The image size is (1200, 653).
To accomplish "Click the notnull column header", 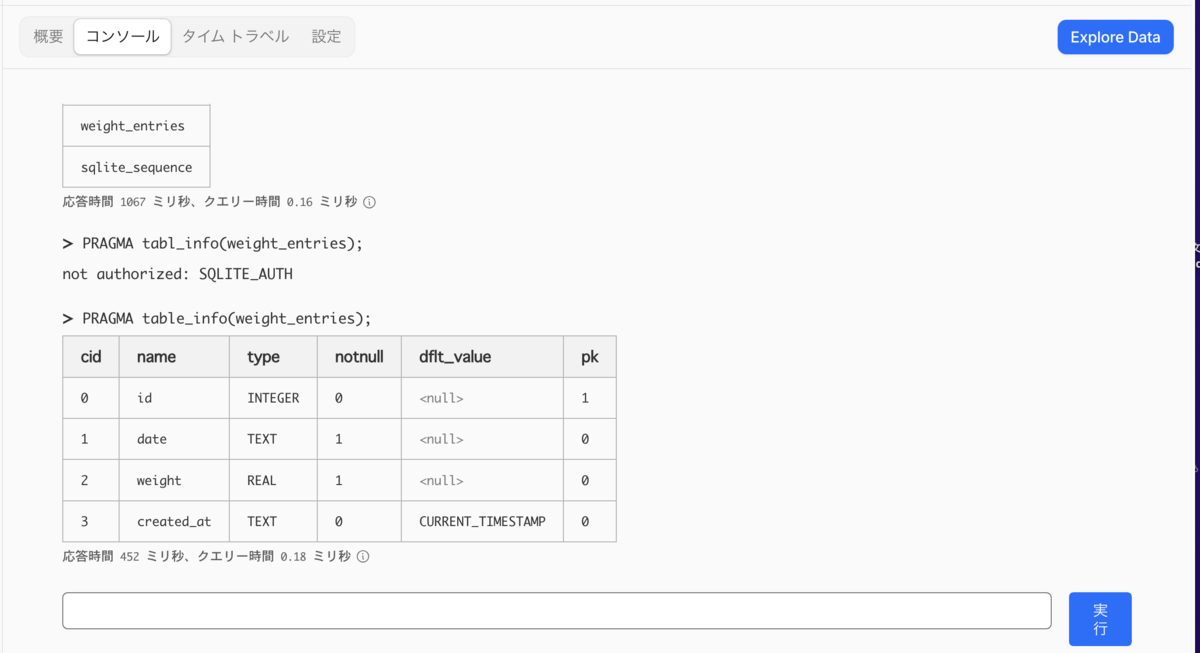I will pos(359,357).
